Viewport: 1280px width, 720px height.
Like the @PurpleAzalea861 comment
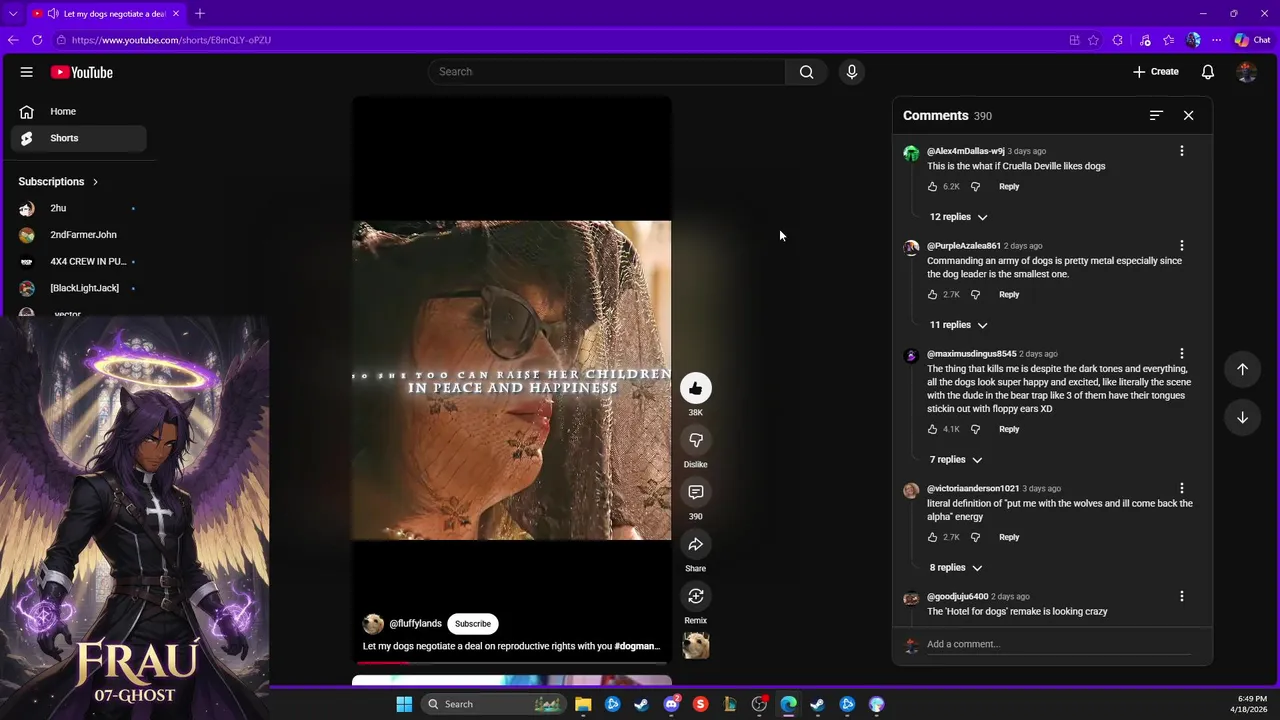coord(932,295)
